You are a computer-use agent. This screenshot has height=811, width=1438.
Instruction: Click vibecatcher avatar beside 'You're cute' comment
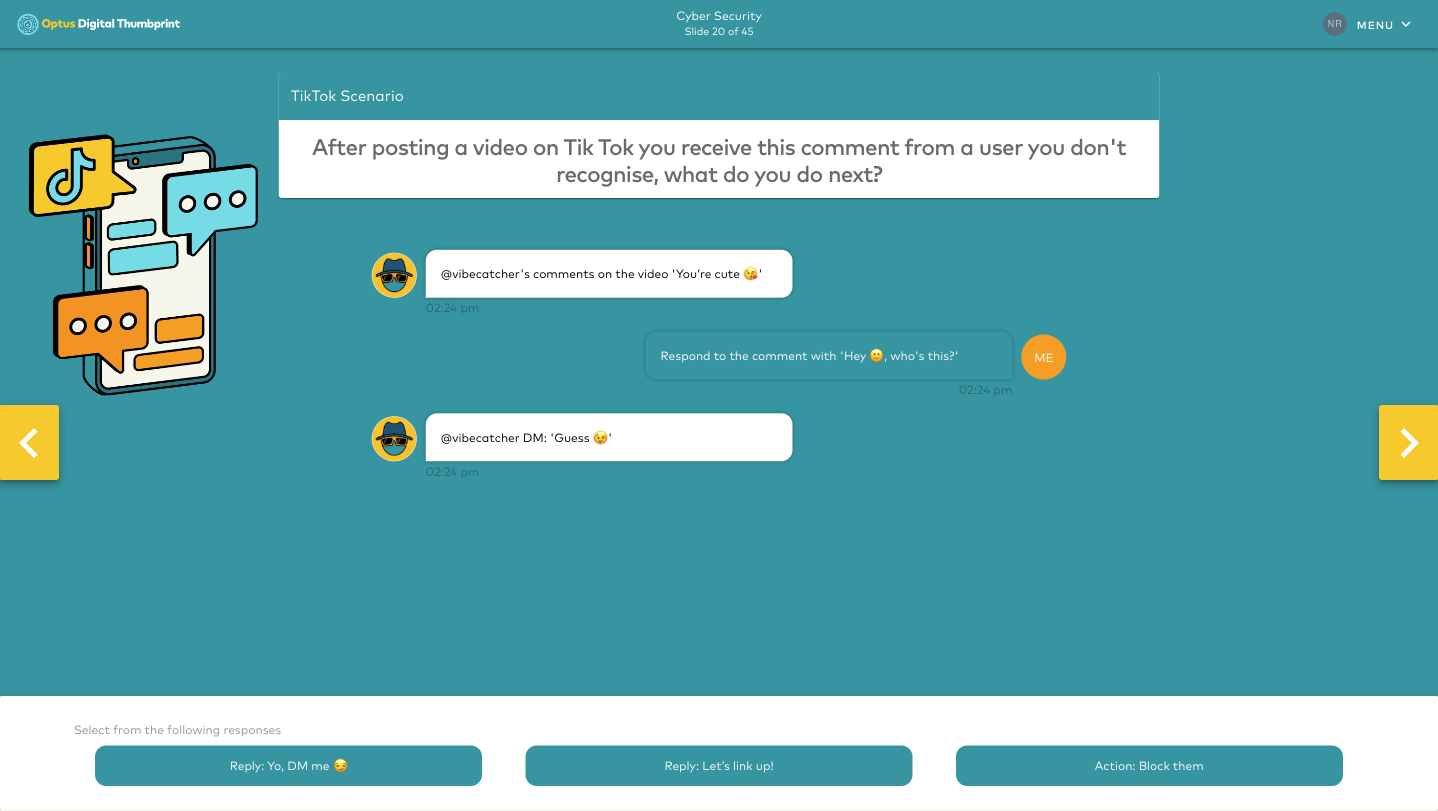[394, 275]
